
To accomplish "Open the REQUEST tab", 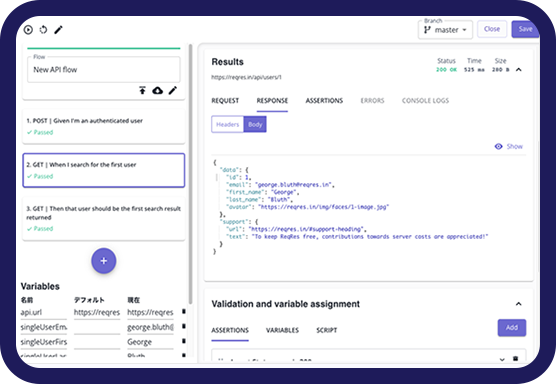I will point(225,101).
